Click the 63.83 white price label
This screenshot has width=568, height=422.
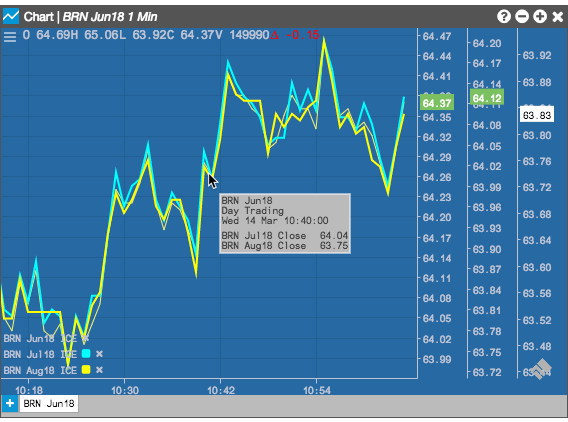[536, 115]
